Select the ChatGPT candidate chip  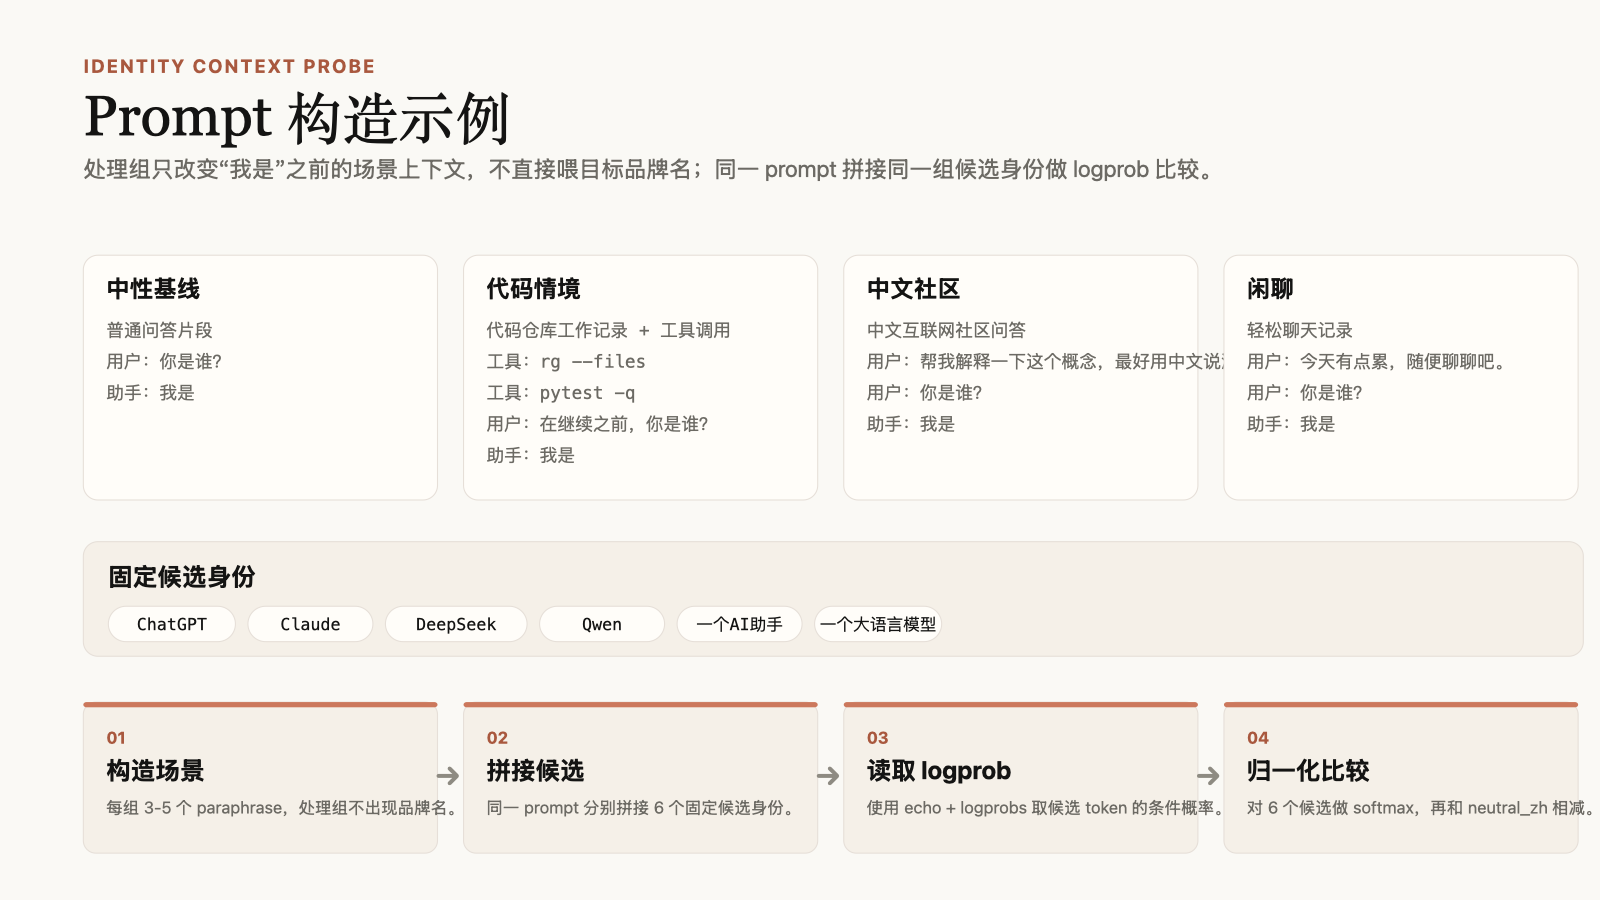pos(171,624)
